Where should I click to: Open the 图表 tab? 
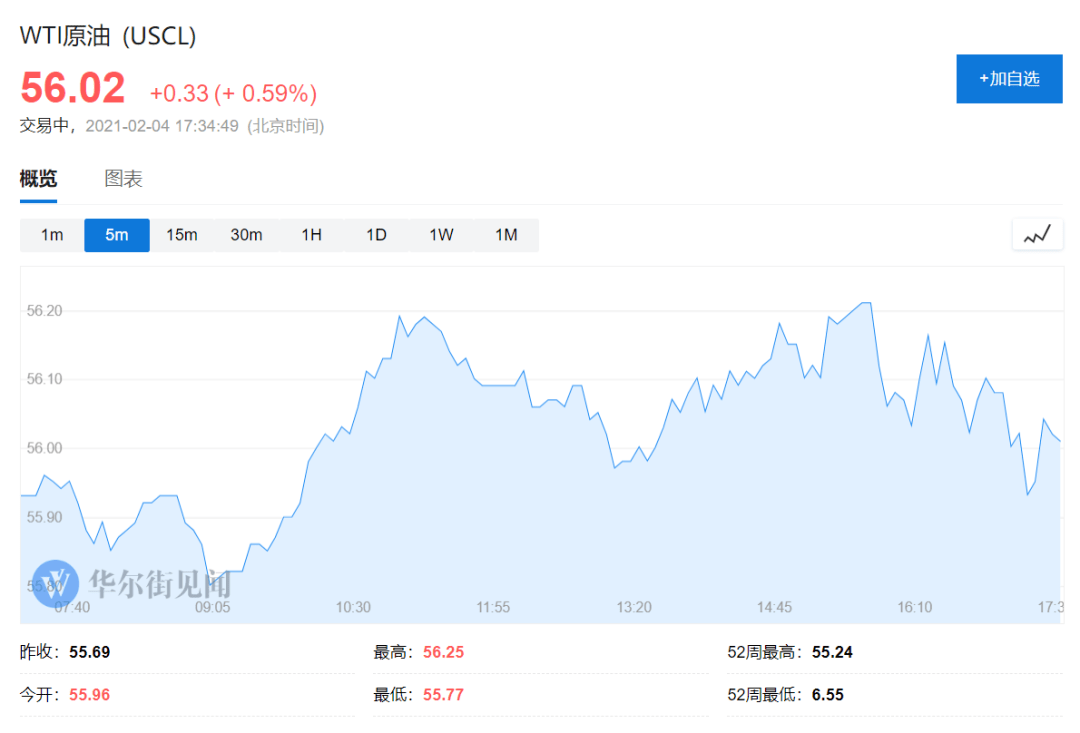[x=123, y=179]
